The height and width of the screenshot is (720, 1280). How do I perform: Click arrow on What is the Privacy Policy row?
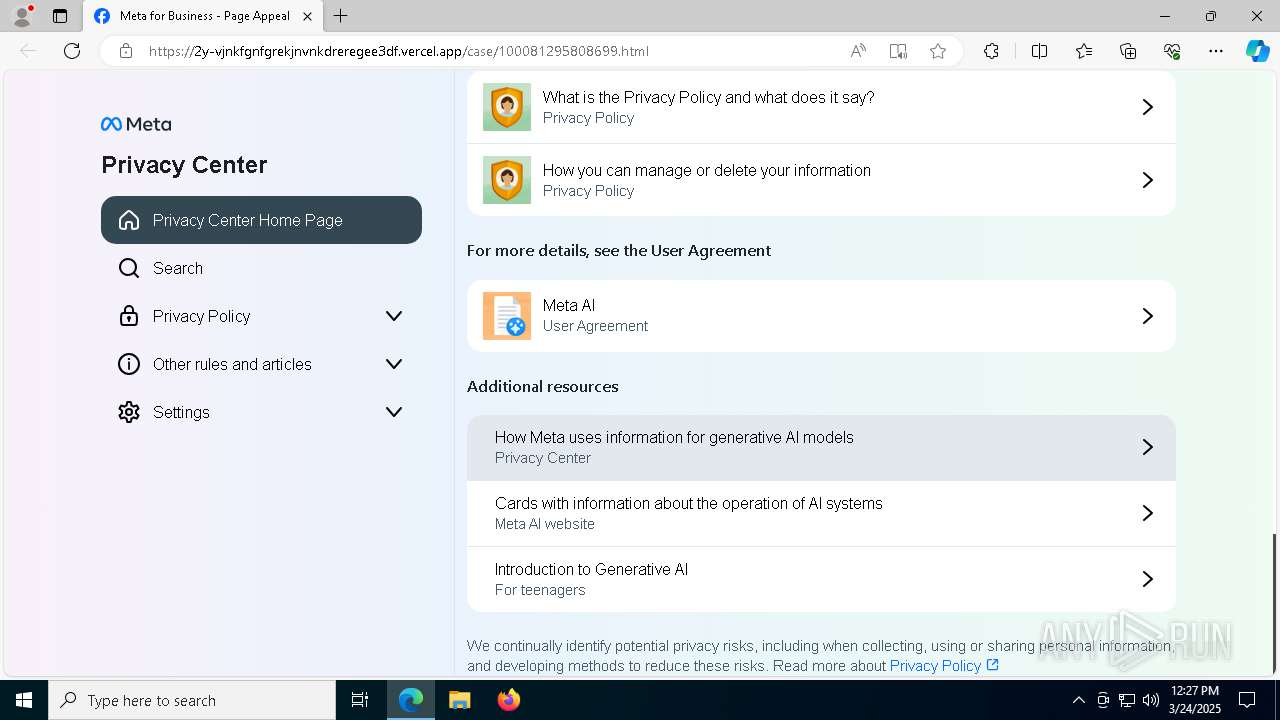pyautogui.click(x=1148, y=107)
